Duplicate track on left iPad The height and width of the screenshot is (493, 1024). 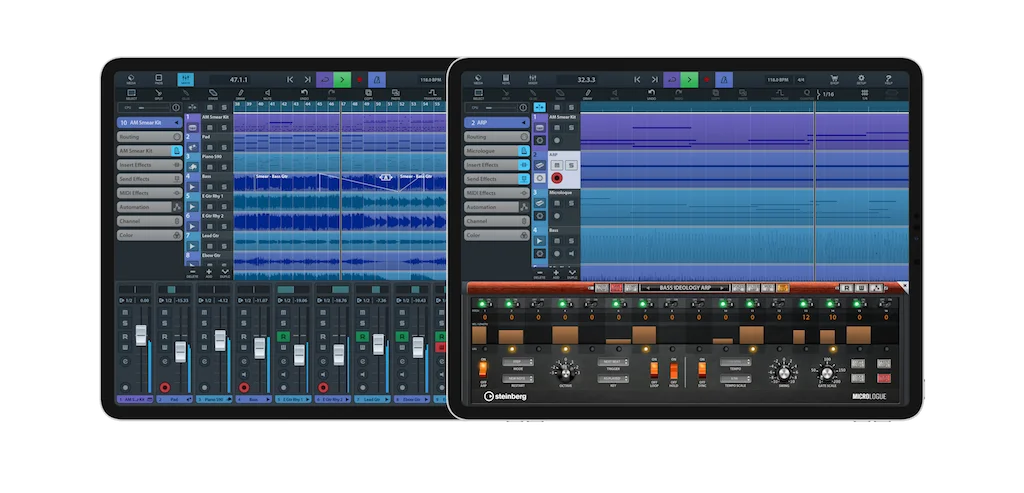tap(225, 273)
